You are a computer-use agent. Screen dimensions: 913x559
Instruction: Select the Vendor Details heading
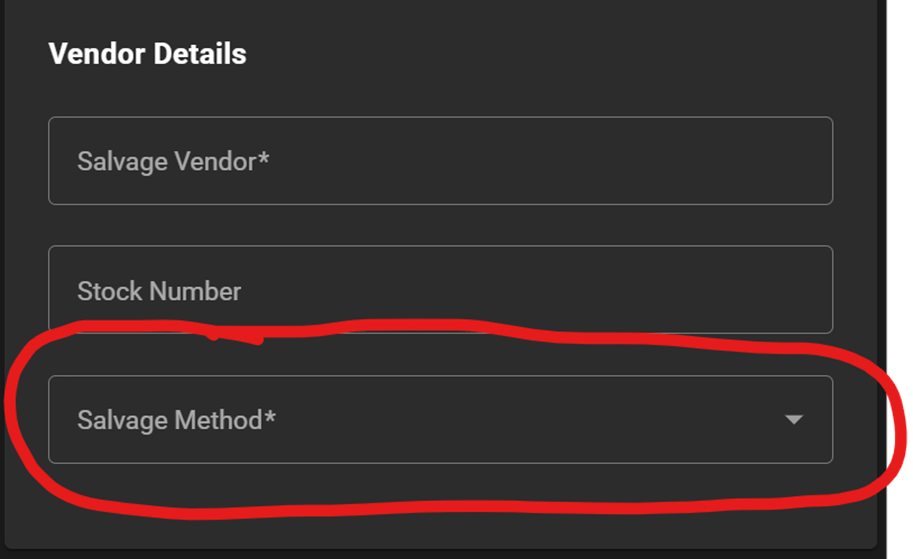pyautogui.click(x=147, y=54)
